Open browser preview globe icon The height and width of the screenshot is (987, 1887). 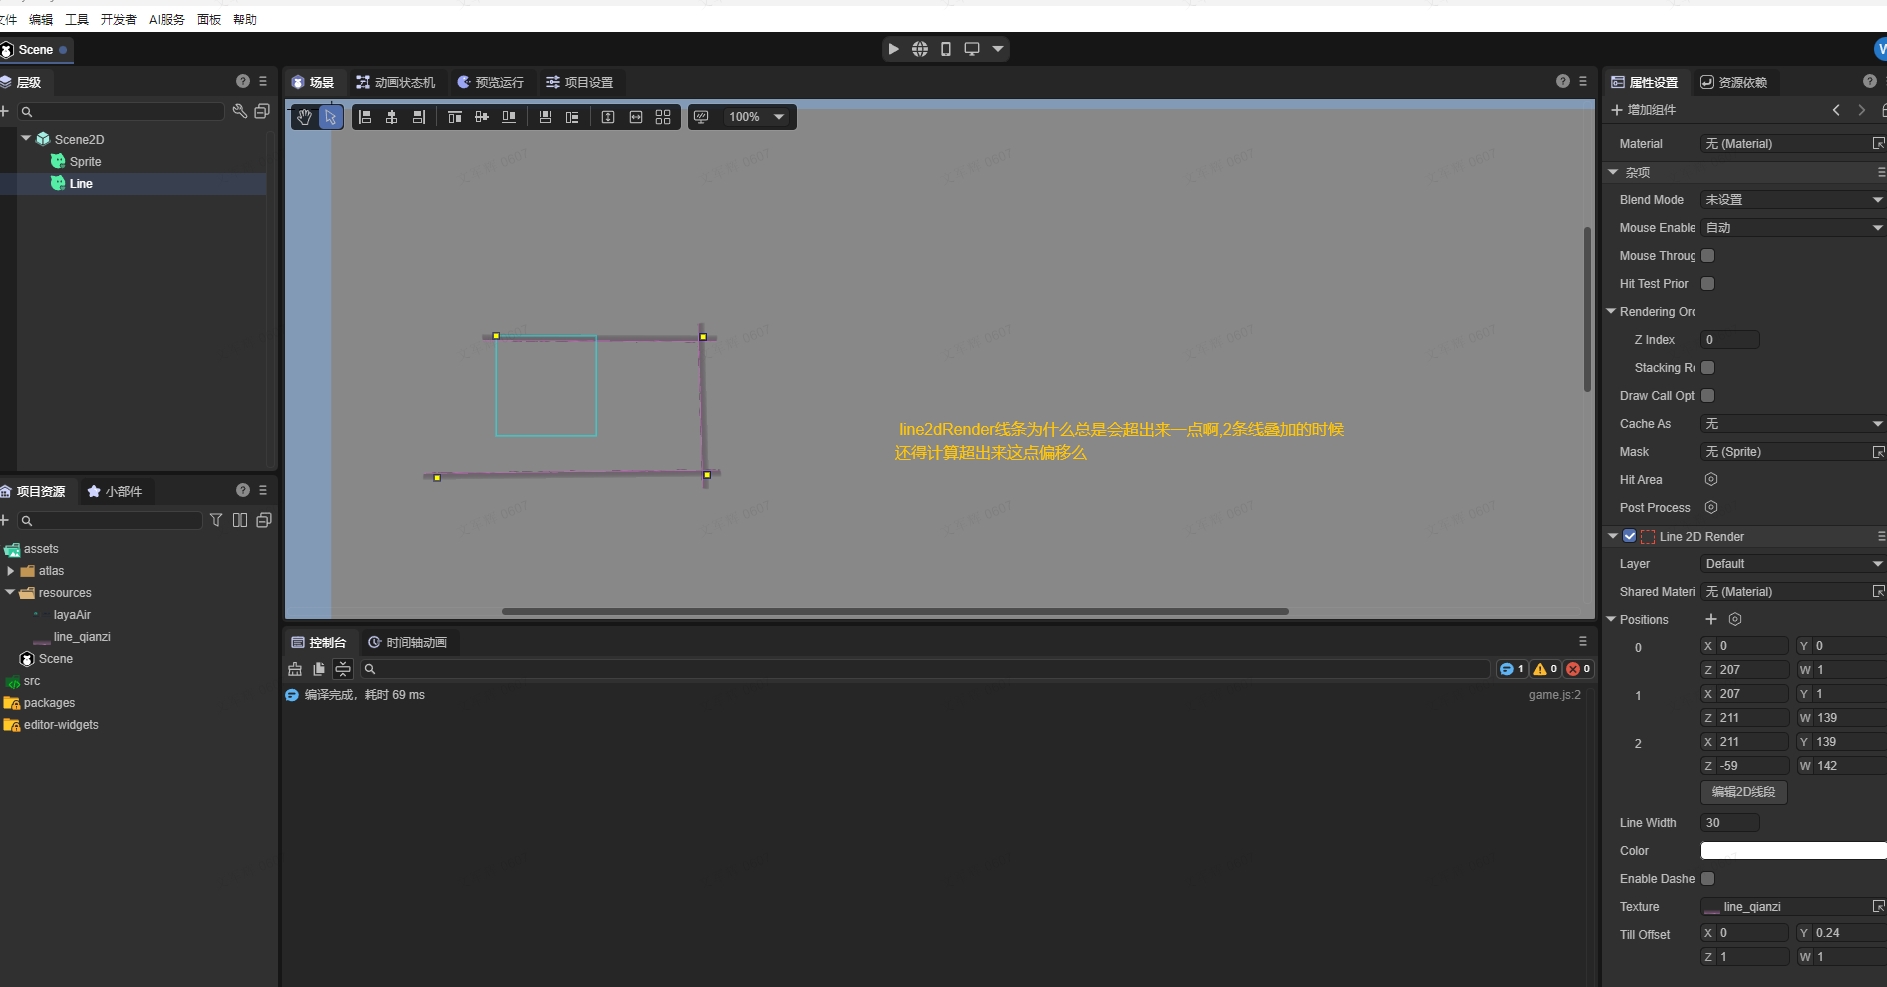pos(919,49)
